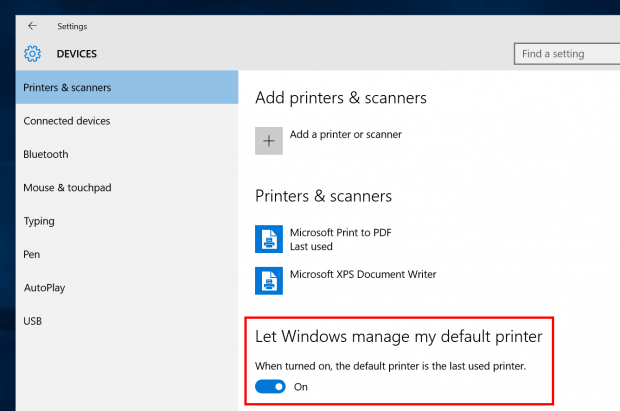Select Microsoft XPS Document Writer name
Screen dimensions: 620x411
363,274
